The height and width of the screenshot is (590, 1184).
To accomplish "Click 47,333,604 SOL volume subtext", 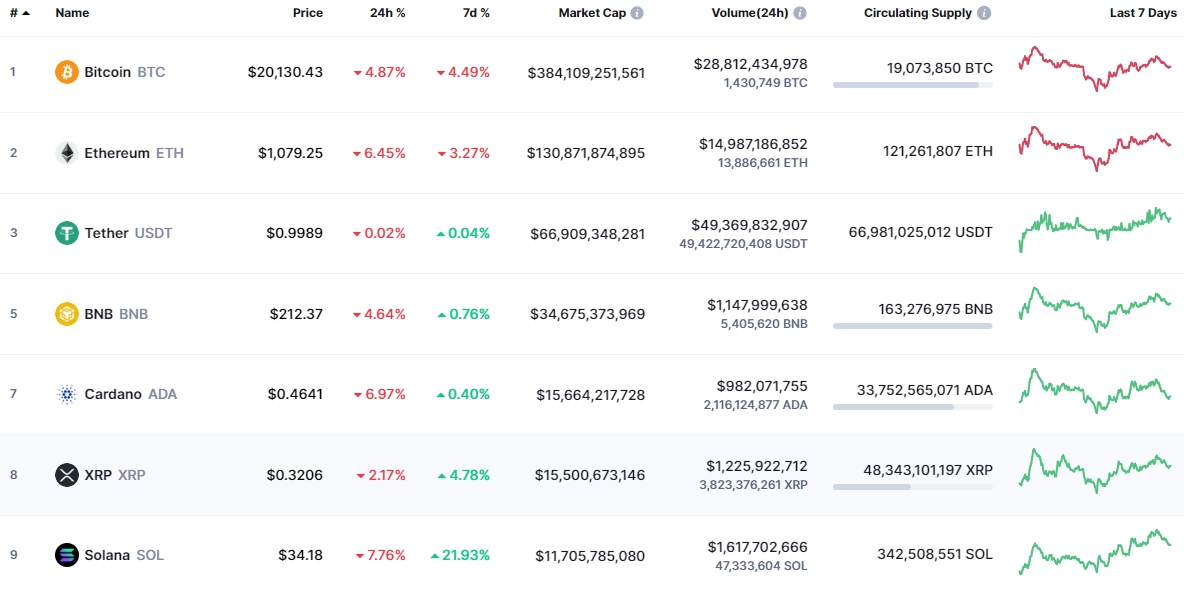I will pos(761,566).
